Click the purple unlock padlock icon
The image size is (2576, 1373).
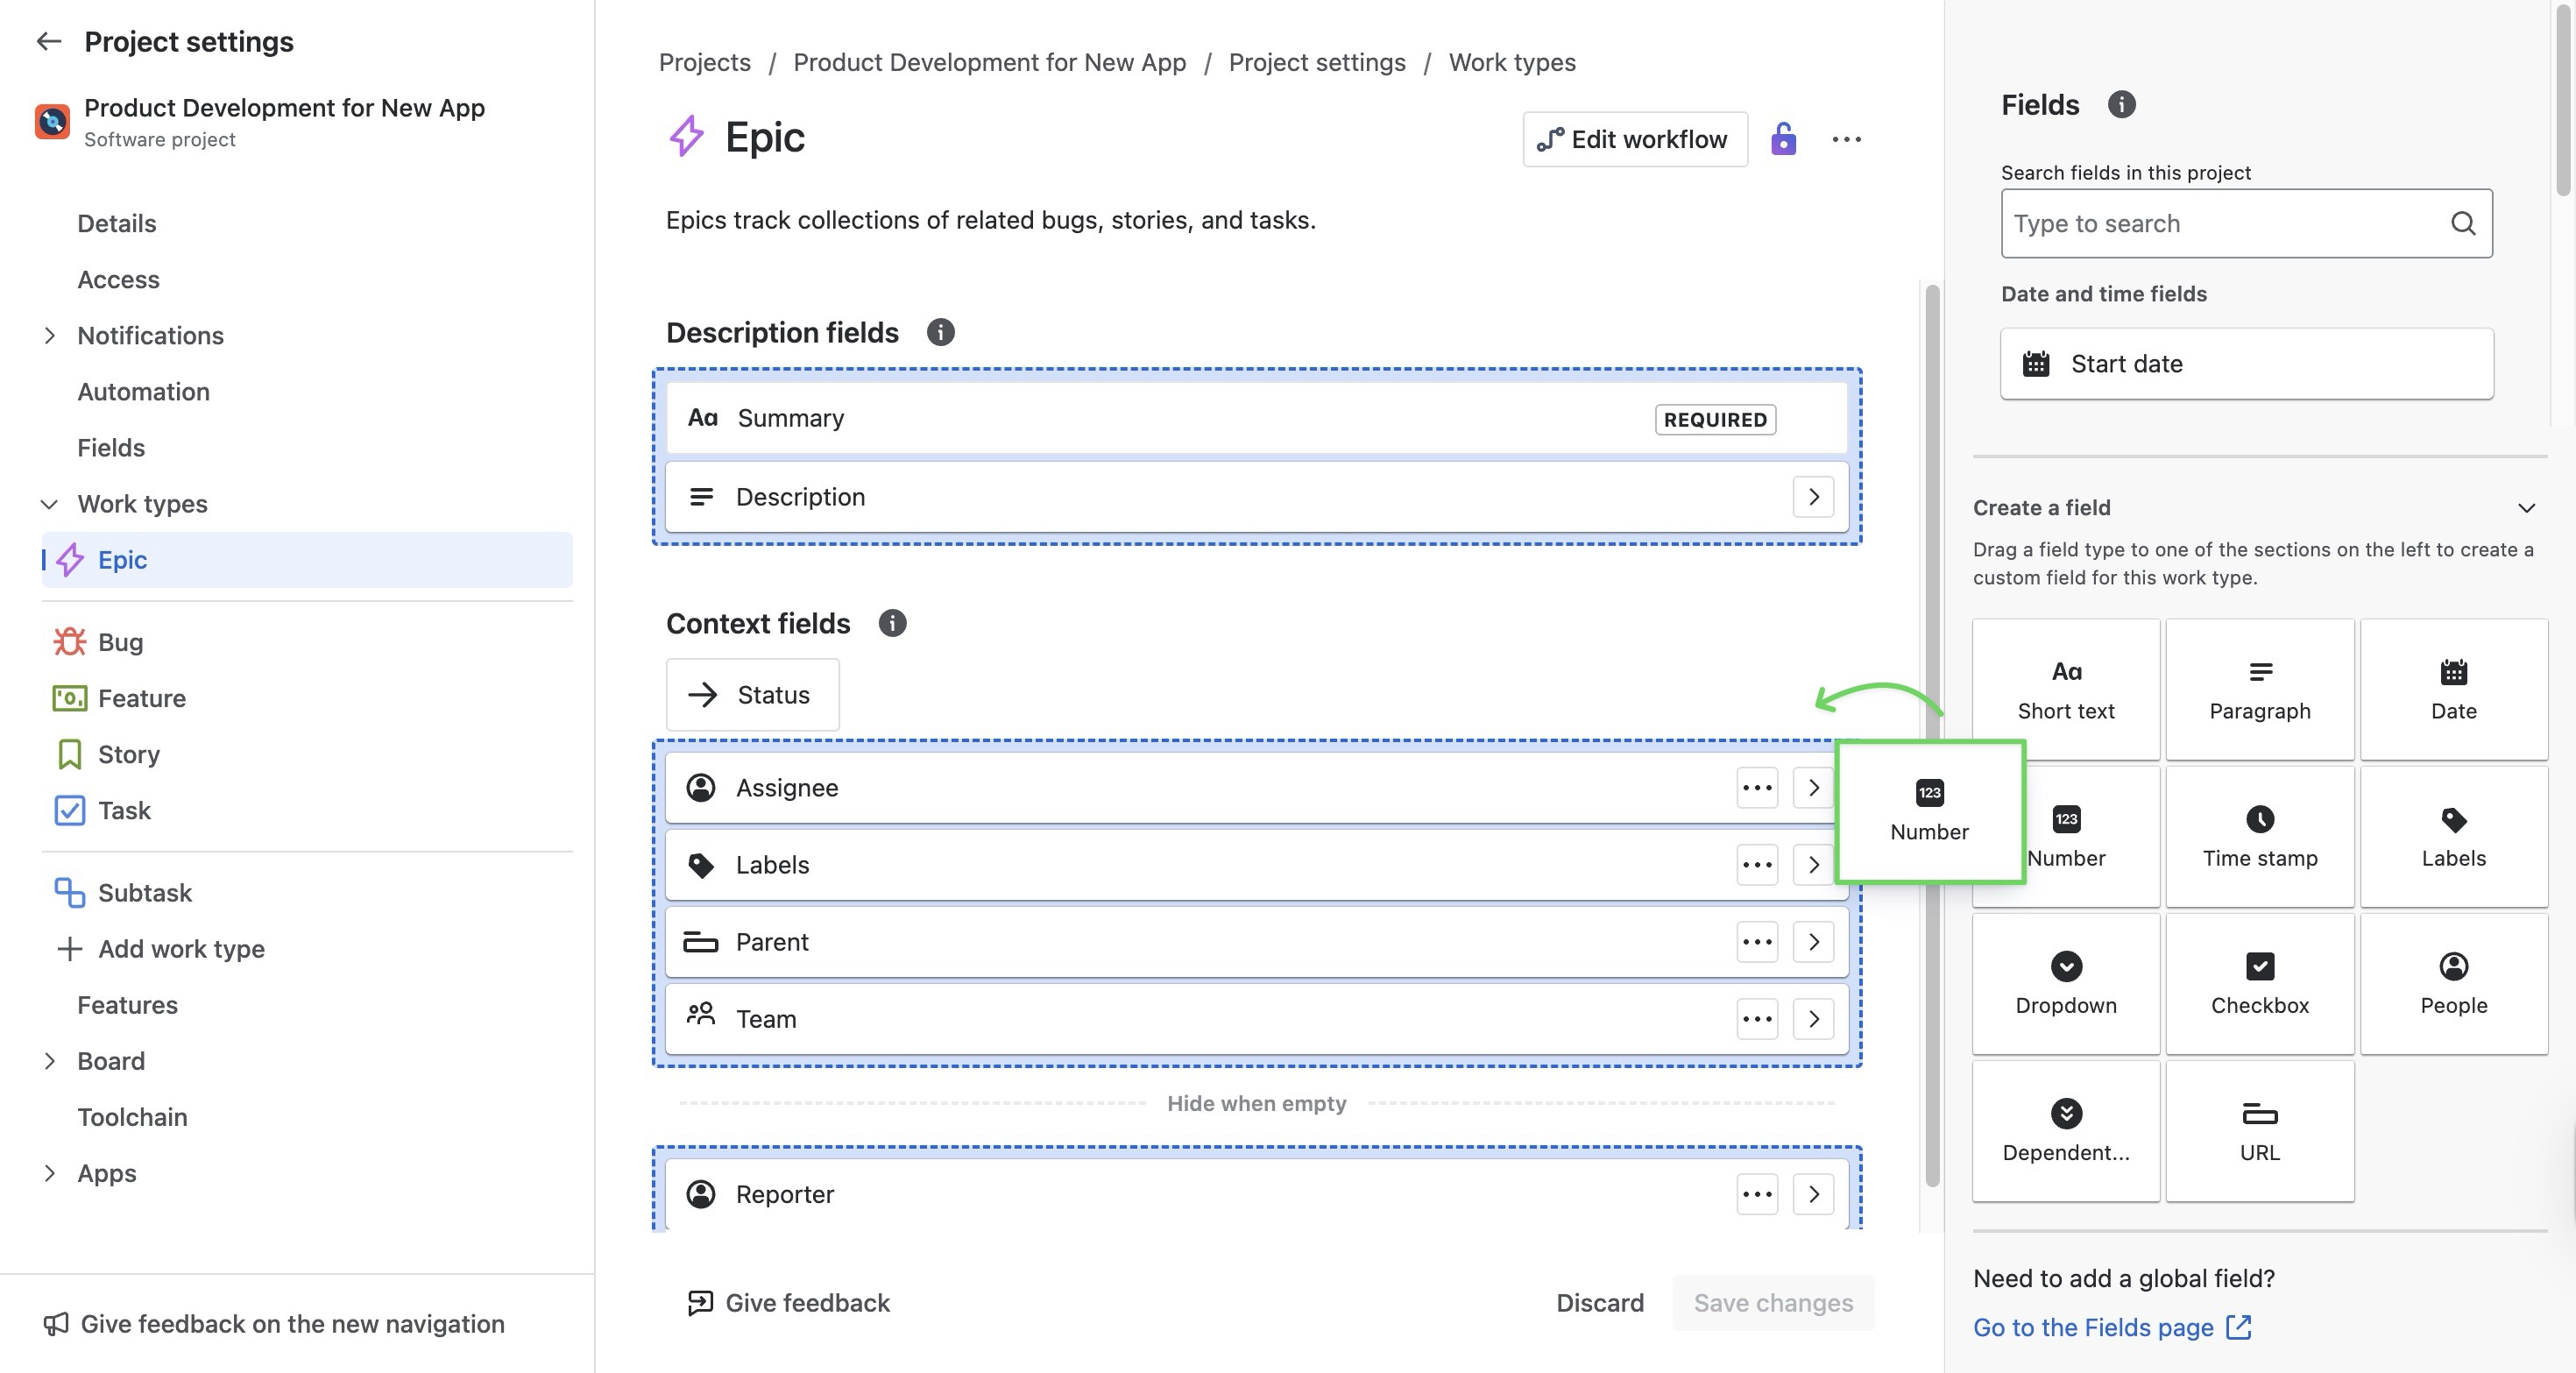1783,139
